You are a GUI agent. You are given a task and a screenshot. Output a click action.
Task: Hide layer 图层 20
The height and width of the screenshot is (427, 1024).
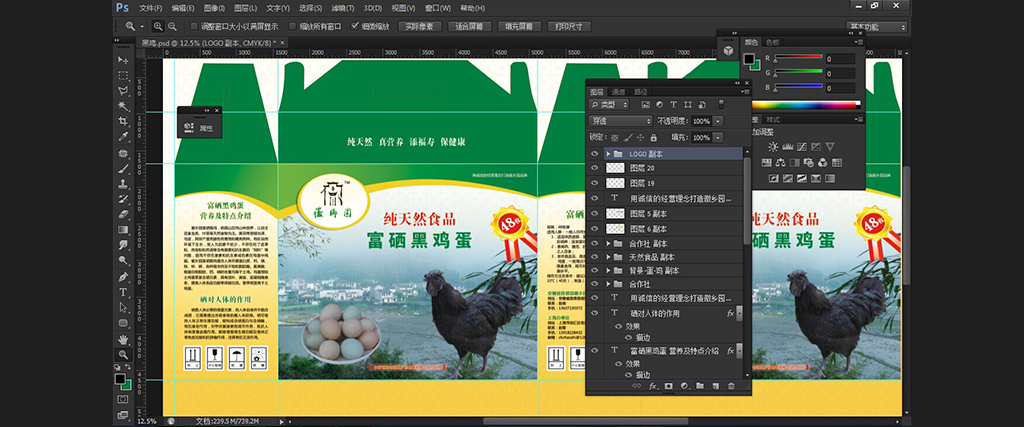click(594, 168)
